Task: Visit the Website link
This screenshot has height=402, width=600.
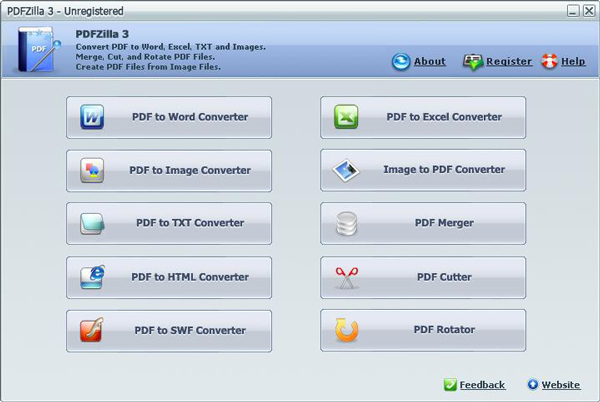Action: [561, 385]
